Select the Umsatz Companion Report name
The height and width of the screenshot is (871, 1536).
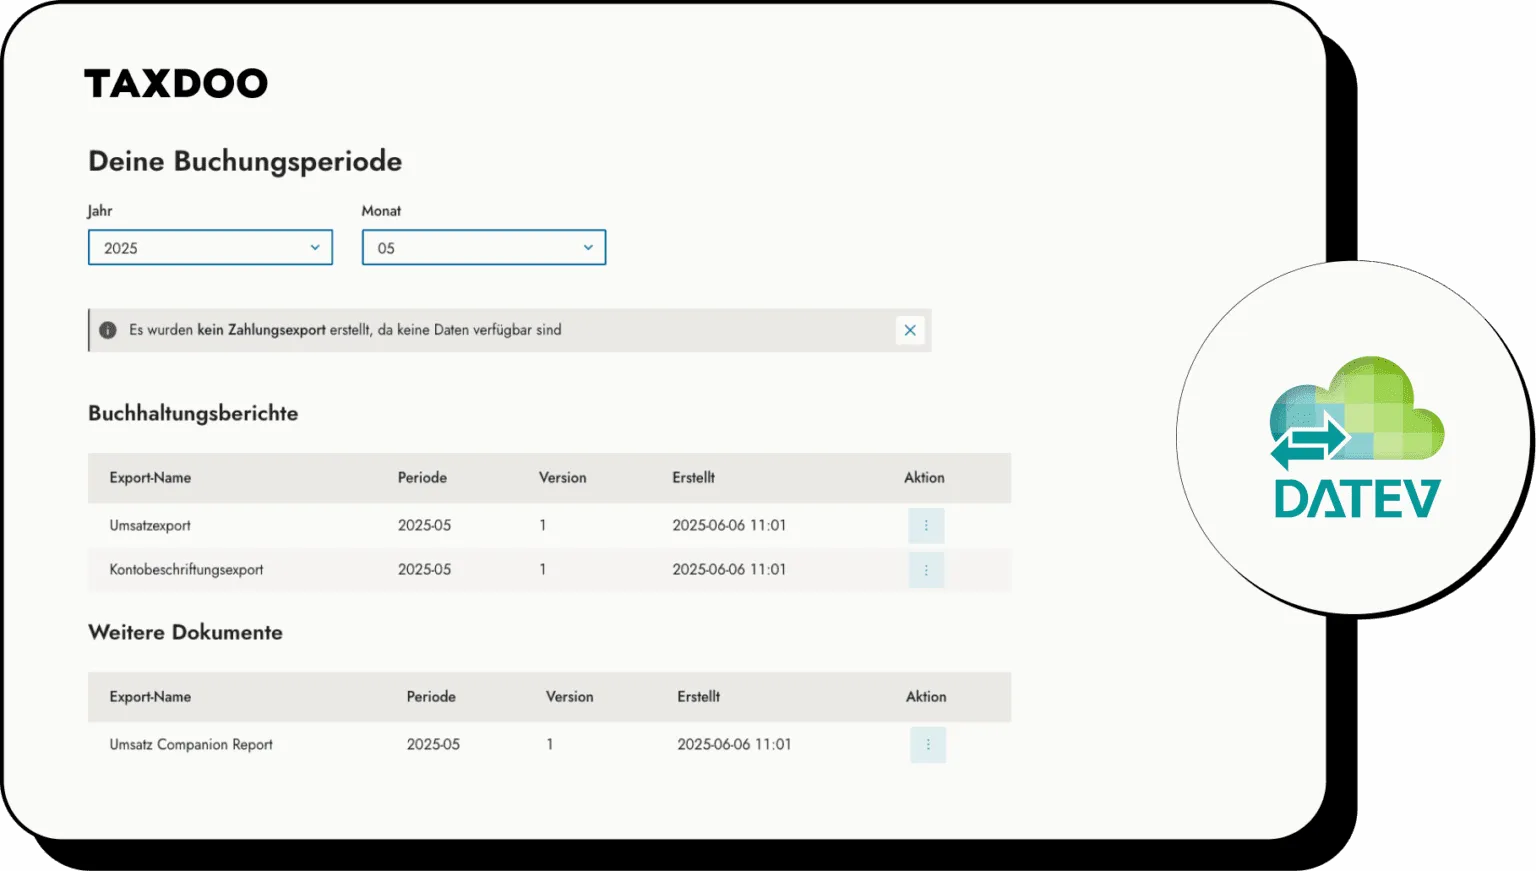point(191,744)
